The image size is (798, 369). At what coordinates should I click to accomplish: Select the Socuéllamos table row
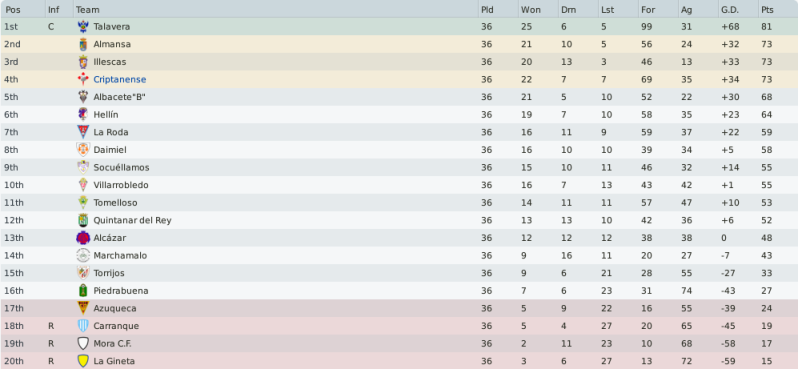pyautogui.click(x=399, y=167)
